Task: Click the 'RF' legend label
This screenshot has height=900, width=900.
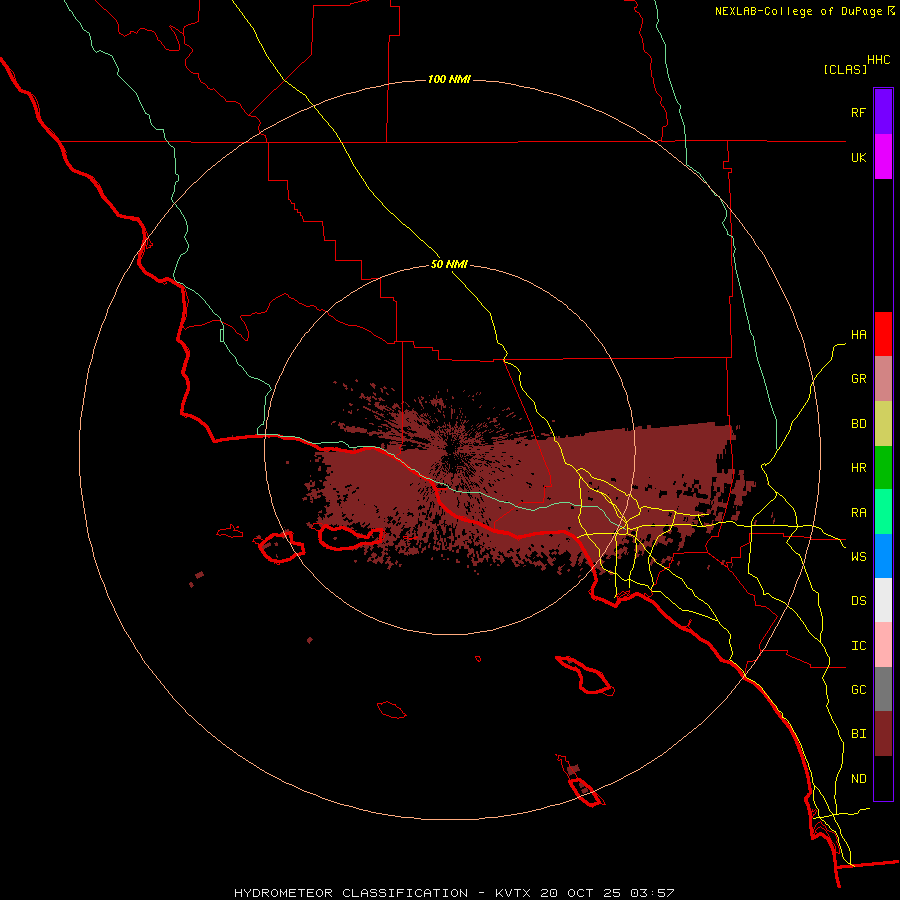Action: tap(858, 113)
